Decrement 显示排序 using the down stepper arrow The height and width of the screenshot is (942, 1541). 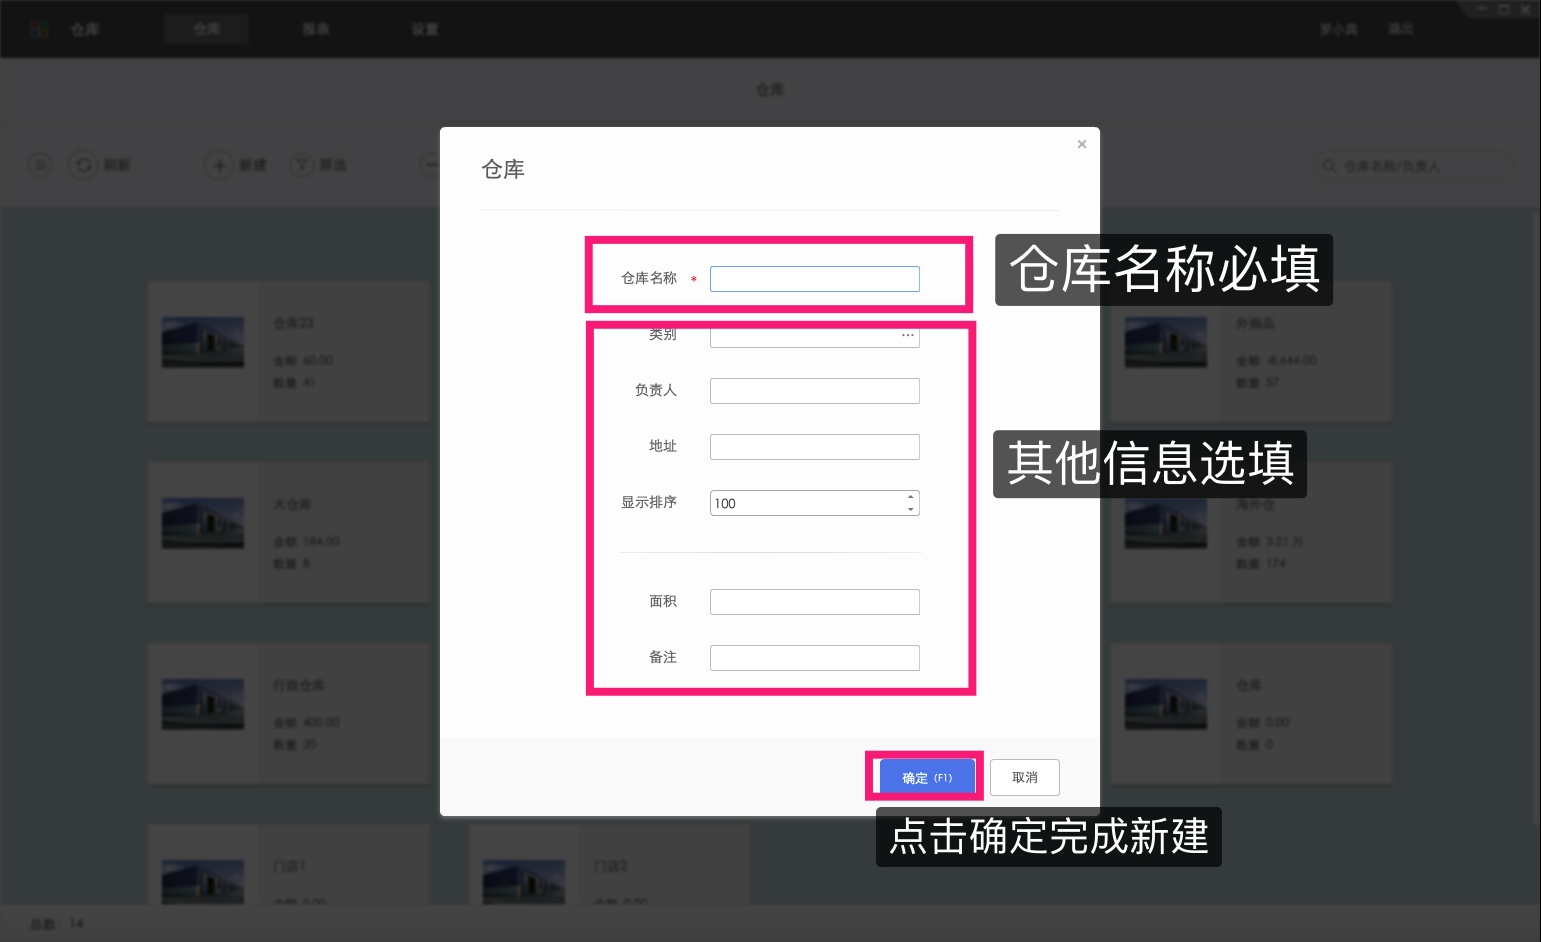[909, 508]
